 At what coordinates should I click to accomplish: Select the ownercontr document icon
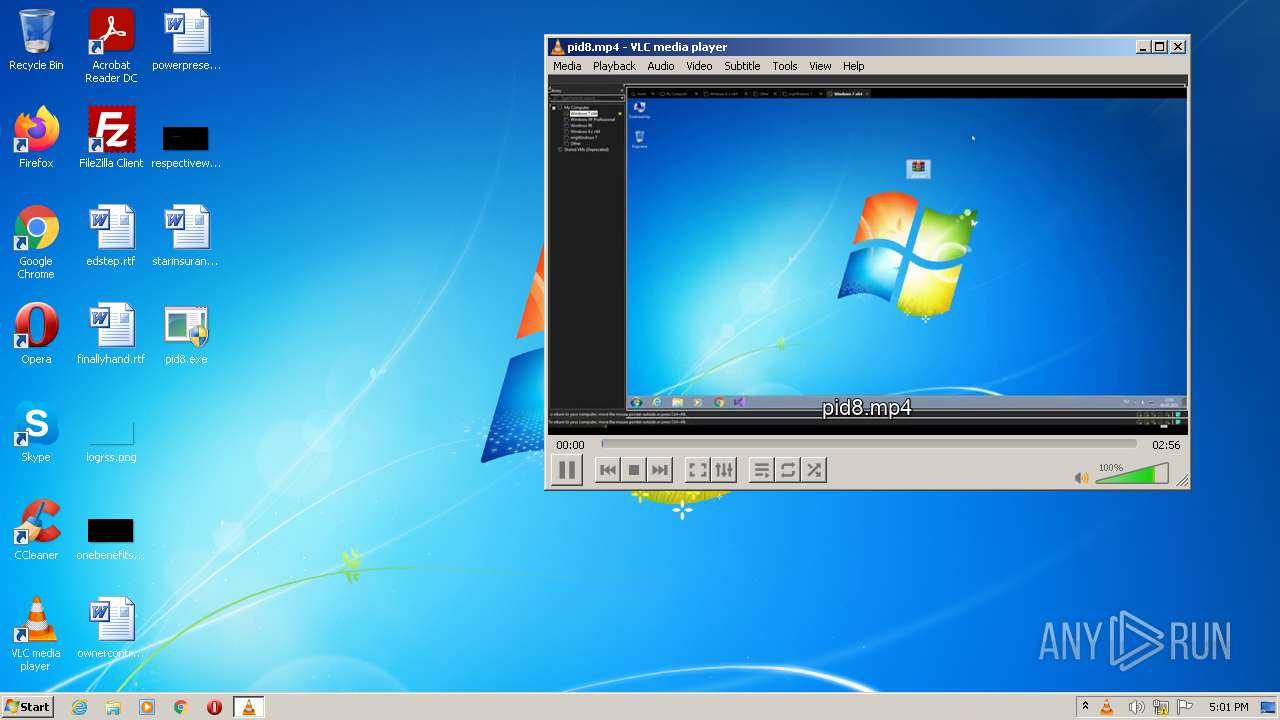(x=111, y=628)
